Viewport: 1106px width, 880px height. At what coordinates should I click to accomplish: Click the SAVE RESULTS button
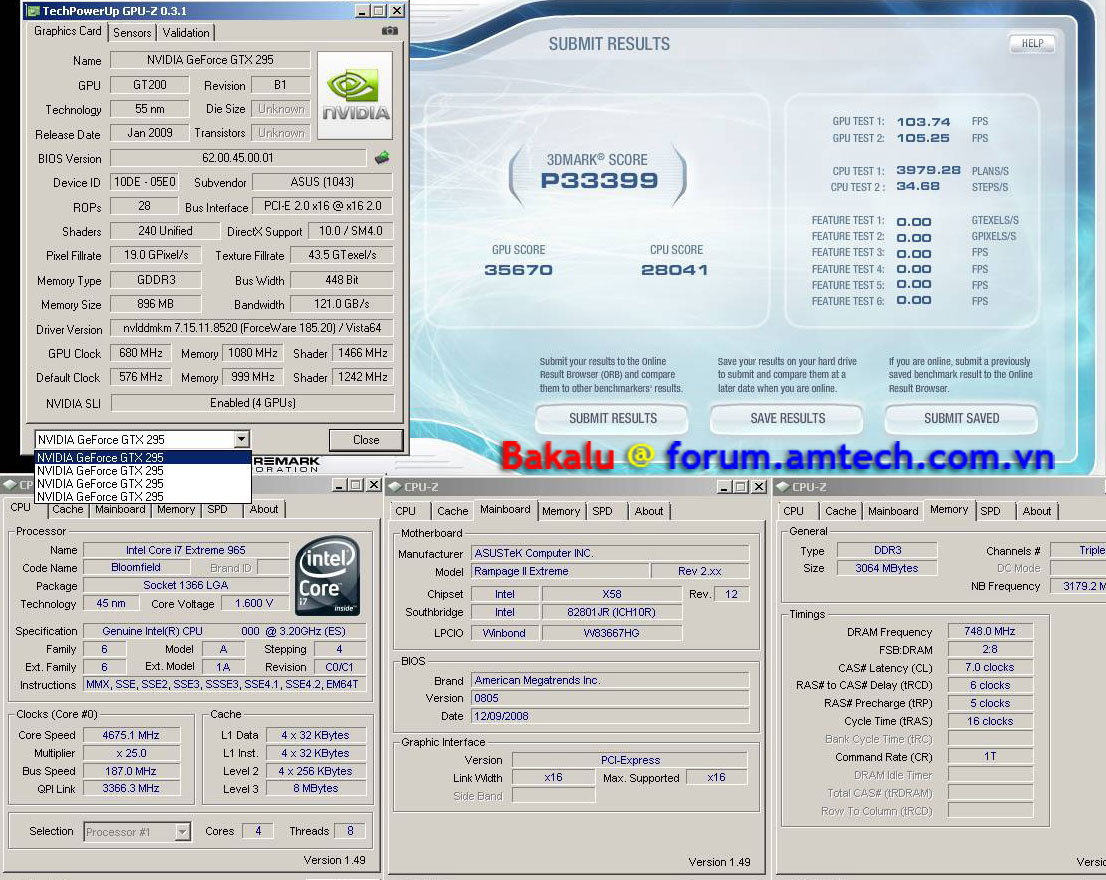(x=787, y=418)
